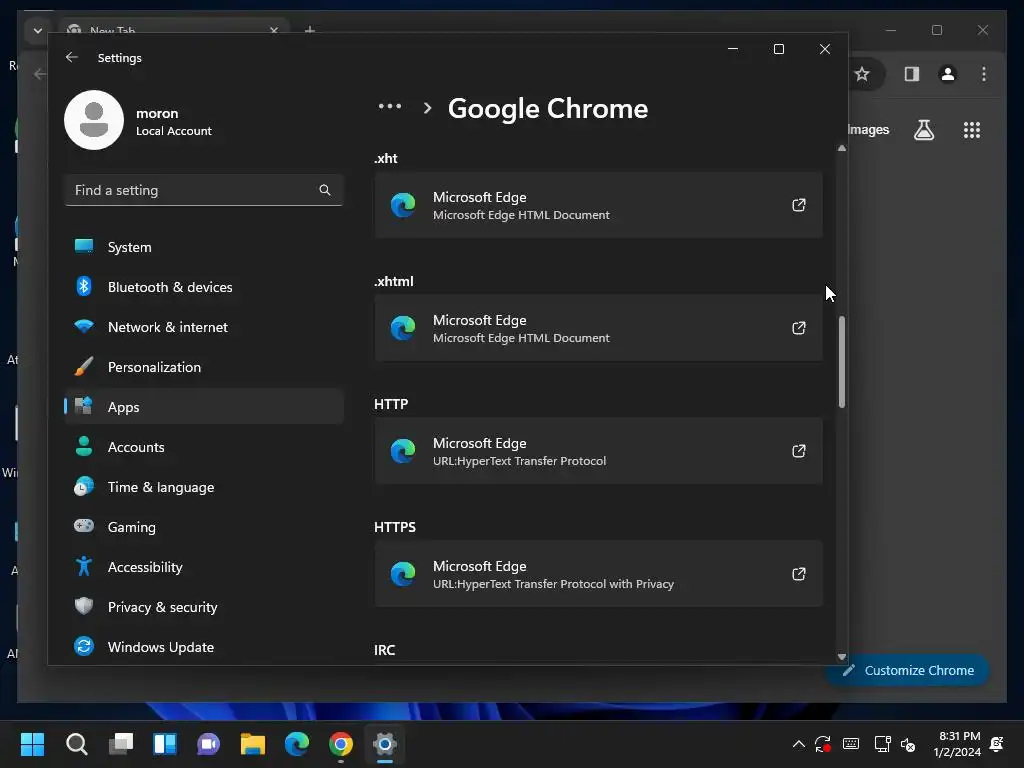Expand the breadcrumb ellipsis before Google Chrome
Viewport: 1024px width, 768px height.
[x=390, y=106]
